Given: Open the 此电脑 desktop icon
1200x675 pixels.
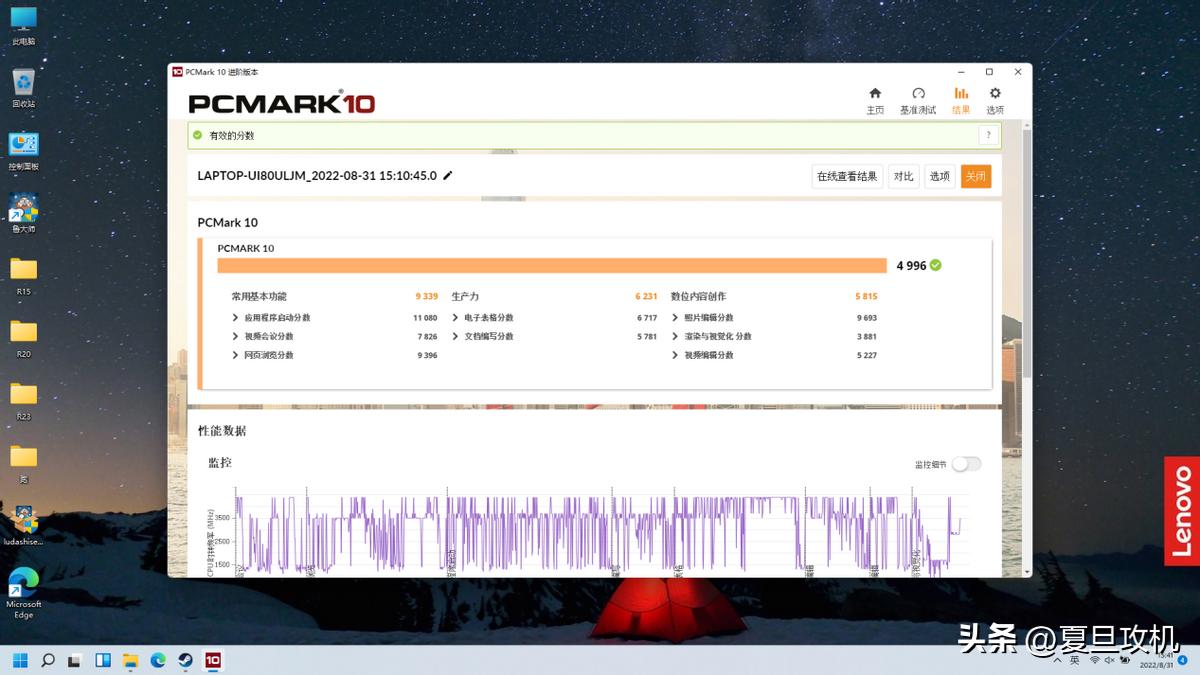Looking at the screenshot, I should (x=23, y=26).
